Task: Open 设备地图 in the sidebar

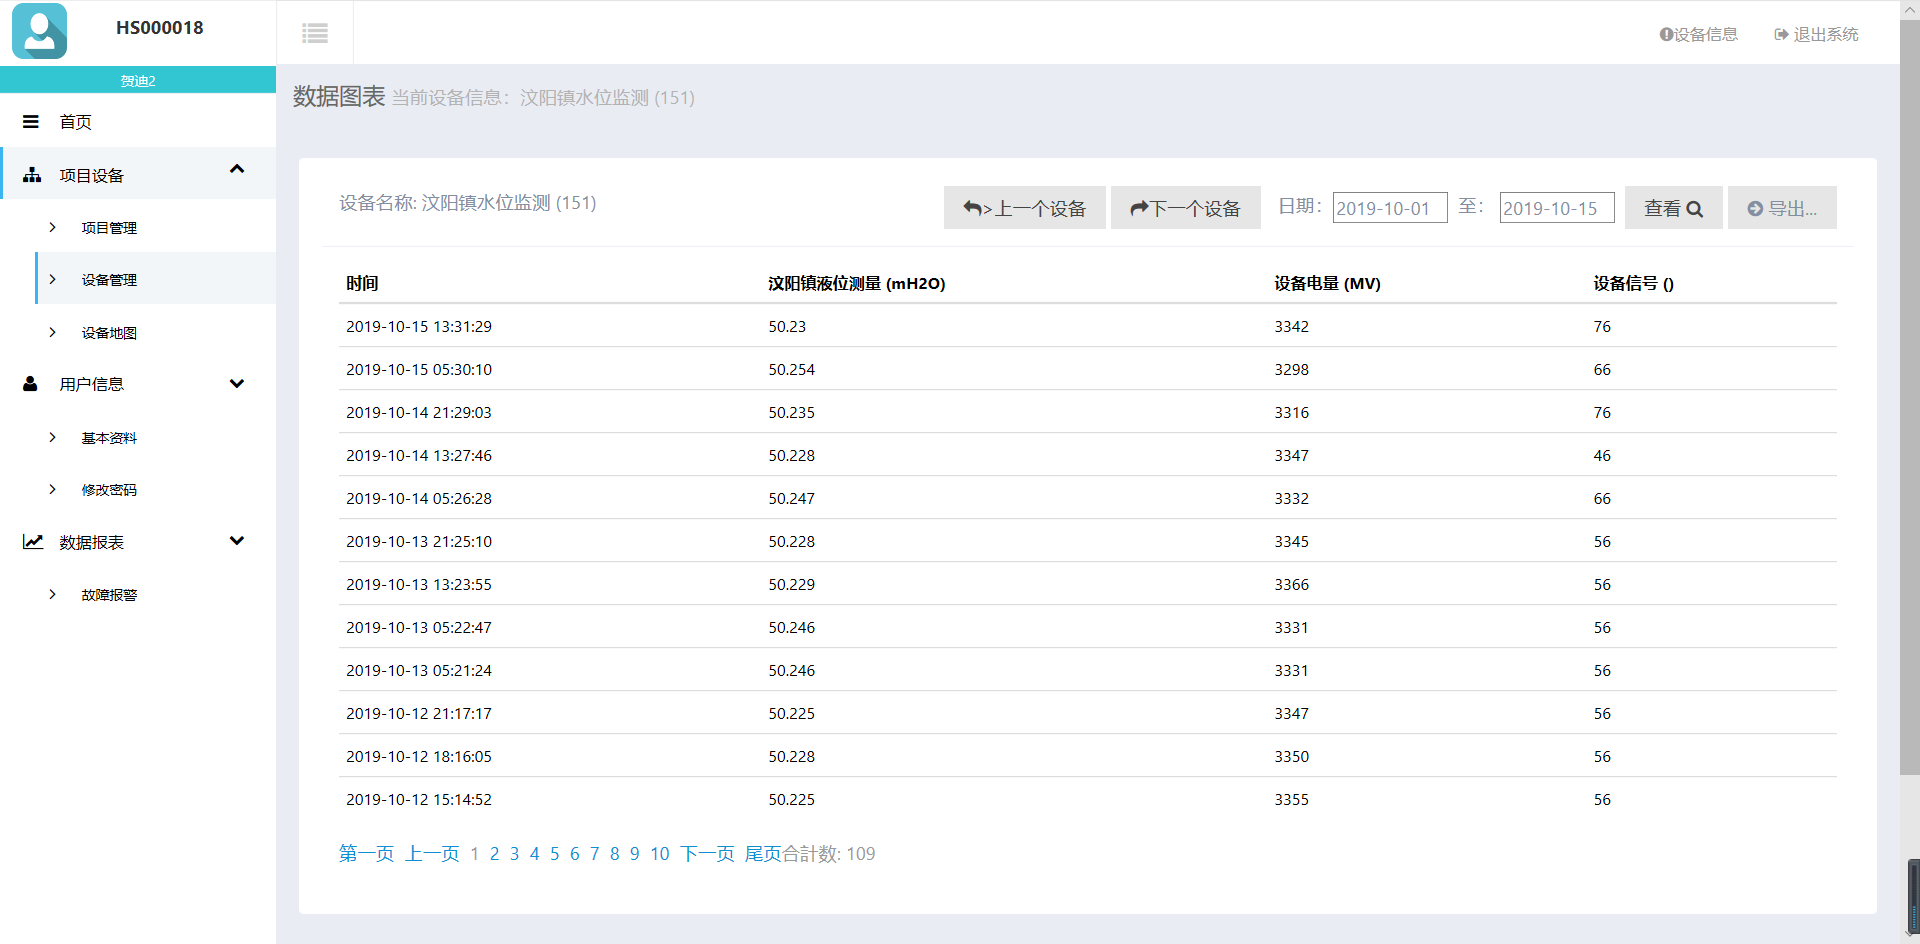Action: (109, 333)
